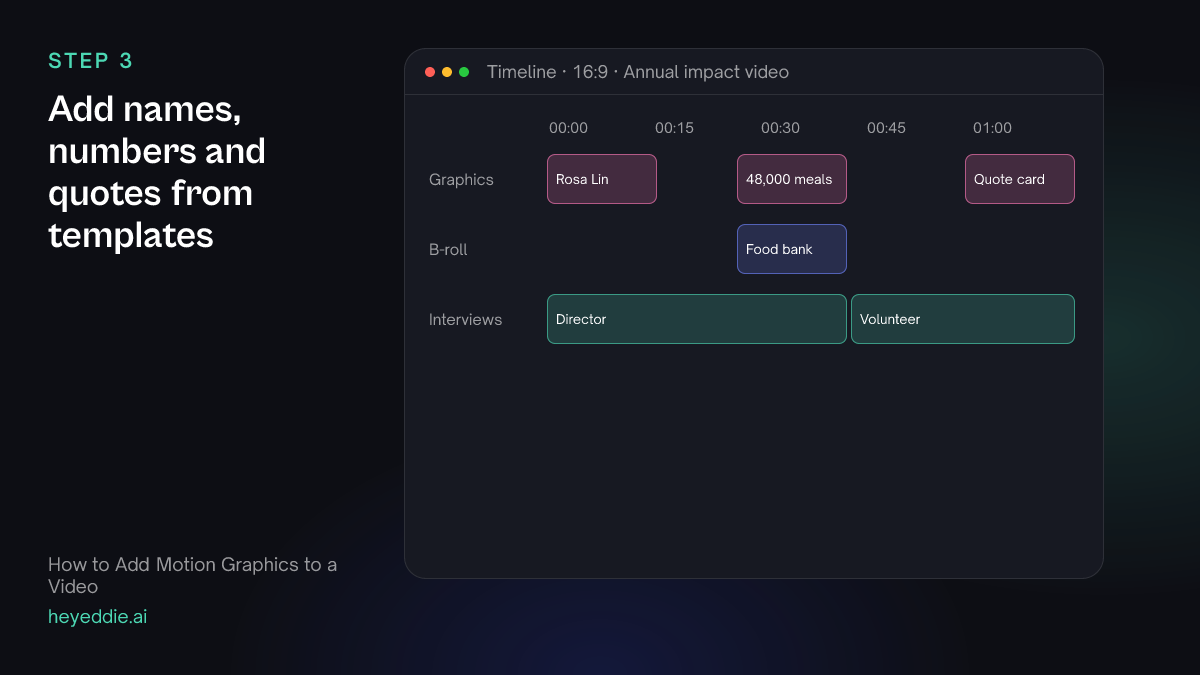Image resolution: width=1200 pixels, height=675 pixels.
Task: Select the B-roll track label
Action: [448, 250]
